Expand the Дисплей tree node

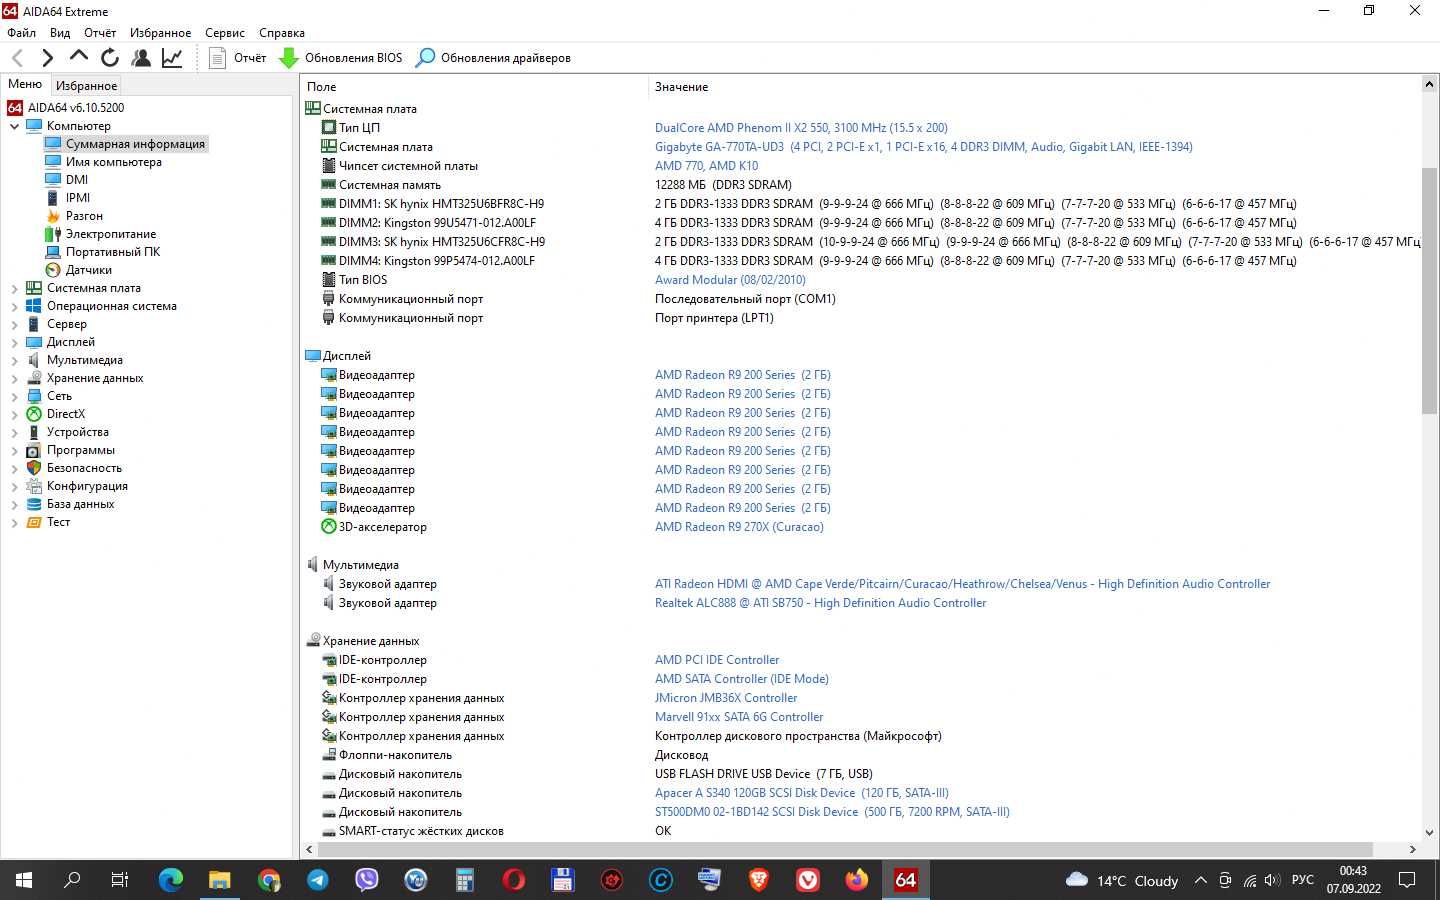click(14, 342)
